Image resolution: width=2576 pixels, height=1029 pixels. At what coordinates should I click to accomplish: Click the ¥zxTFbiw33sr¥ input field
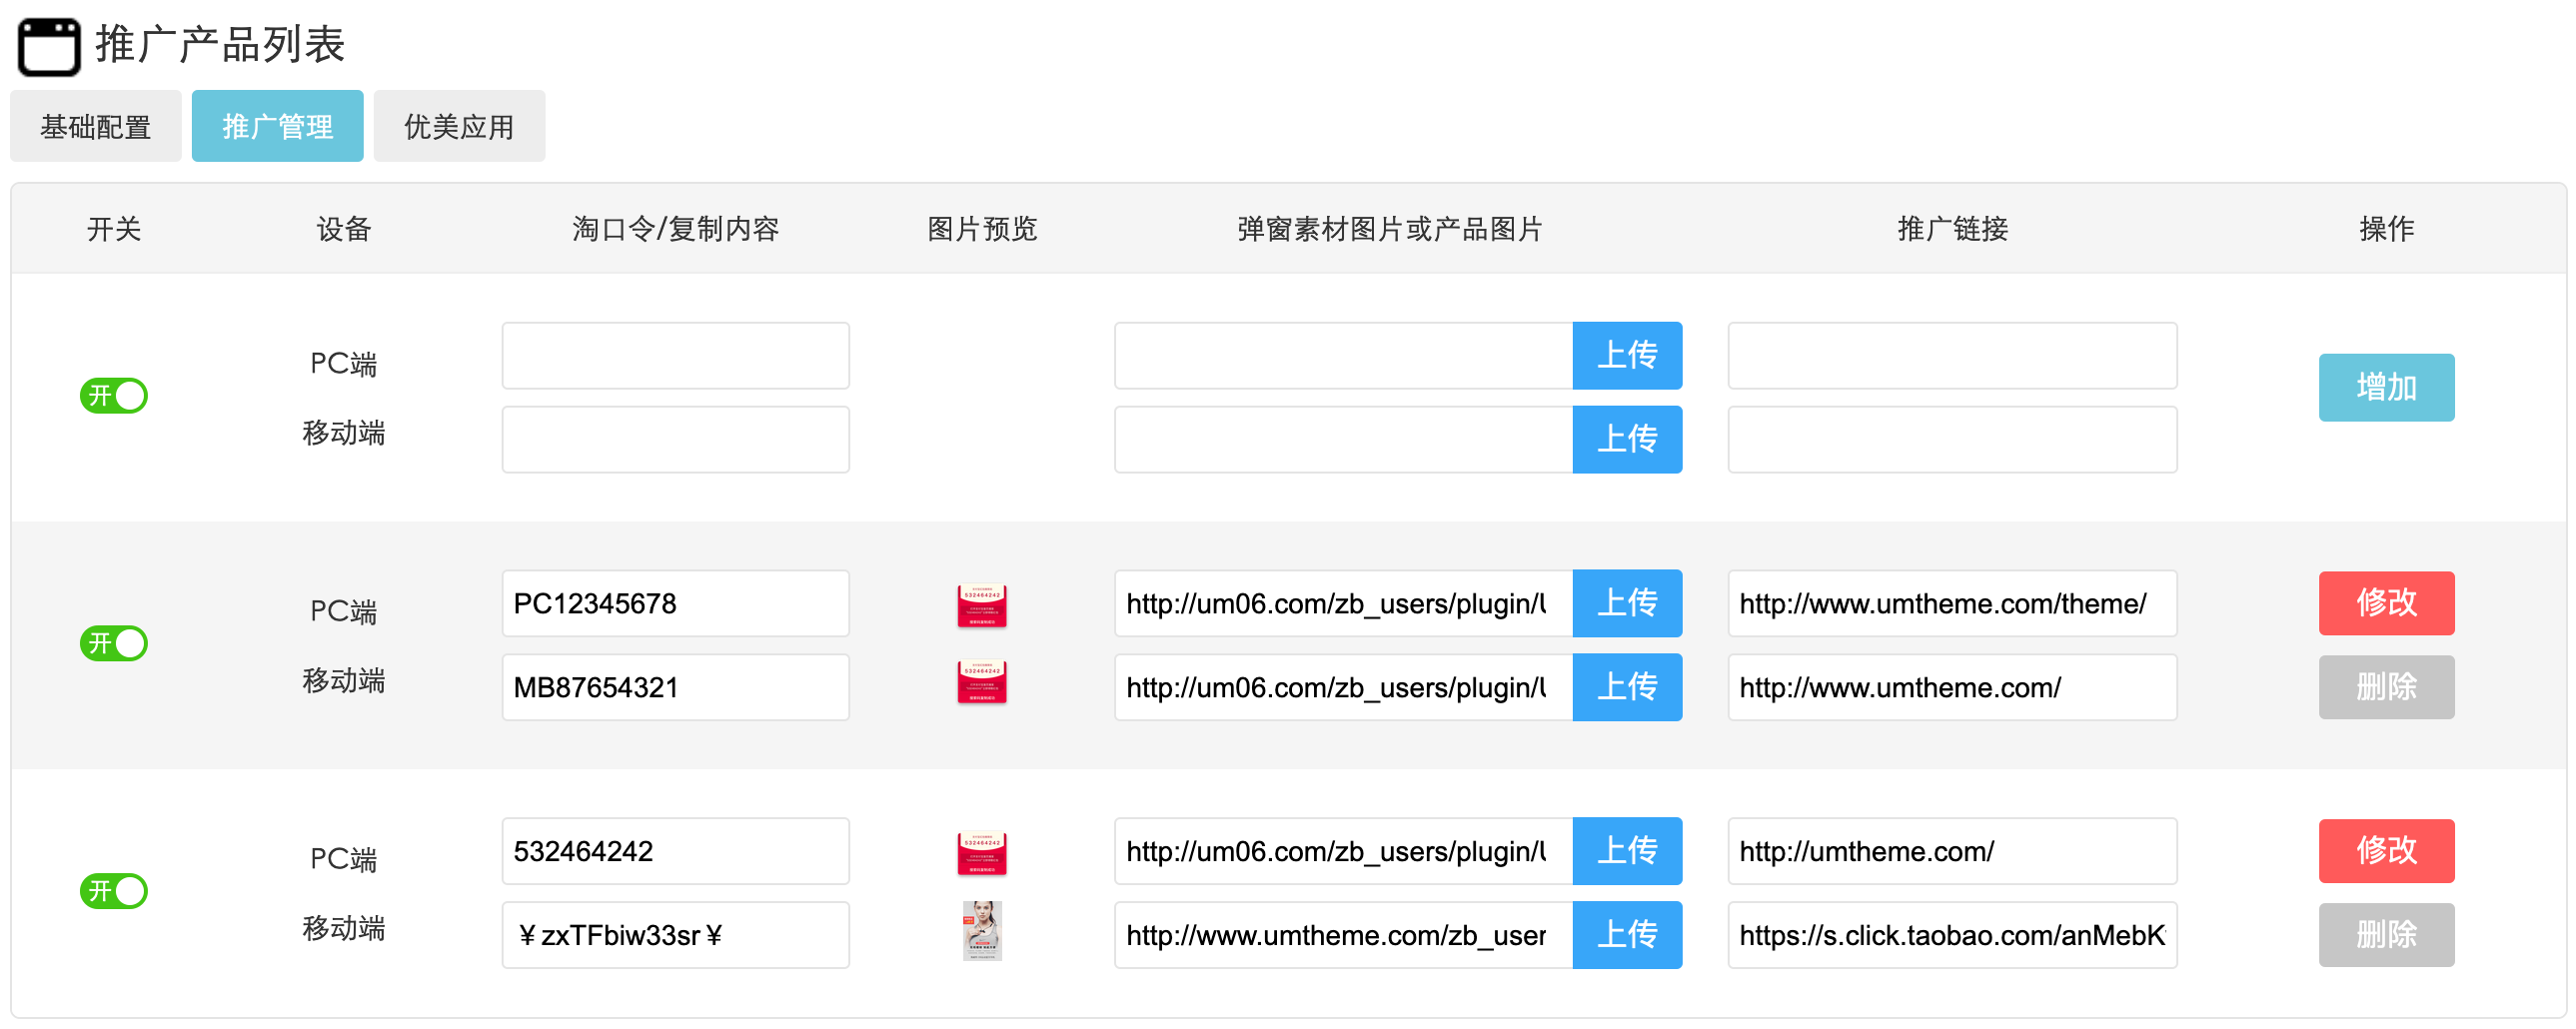[675, 935]
